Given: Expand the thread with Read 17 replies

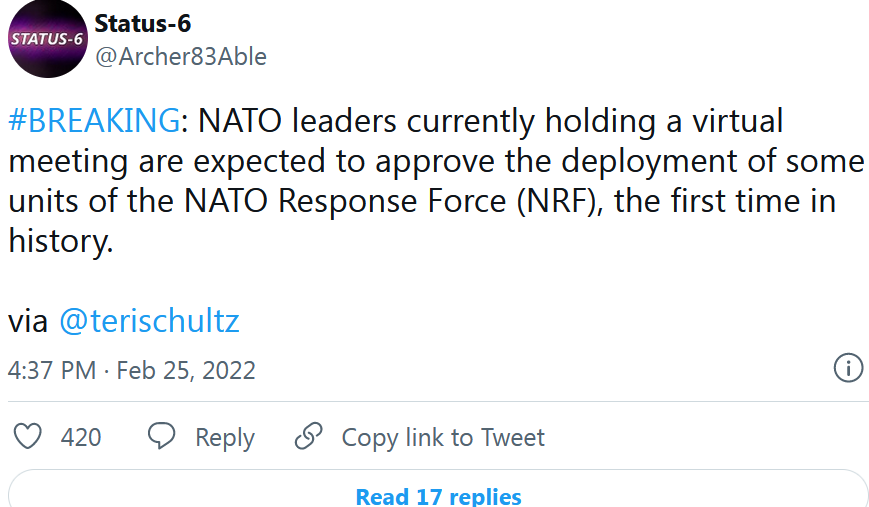Looking at the screenshot, I should tap(438, 496).
